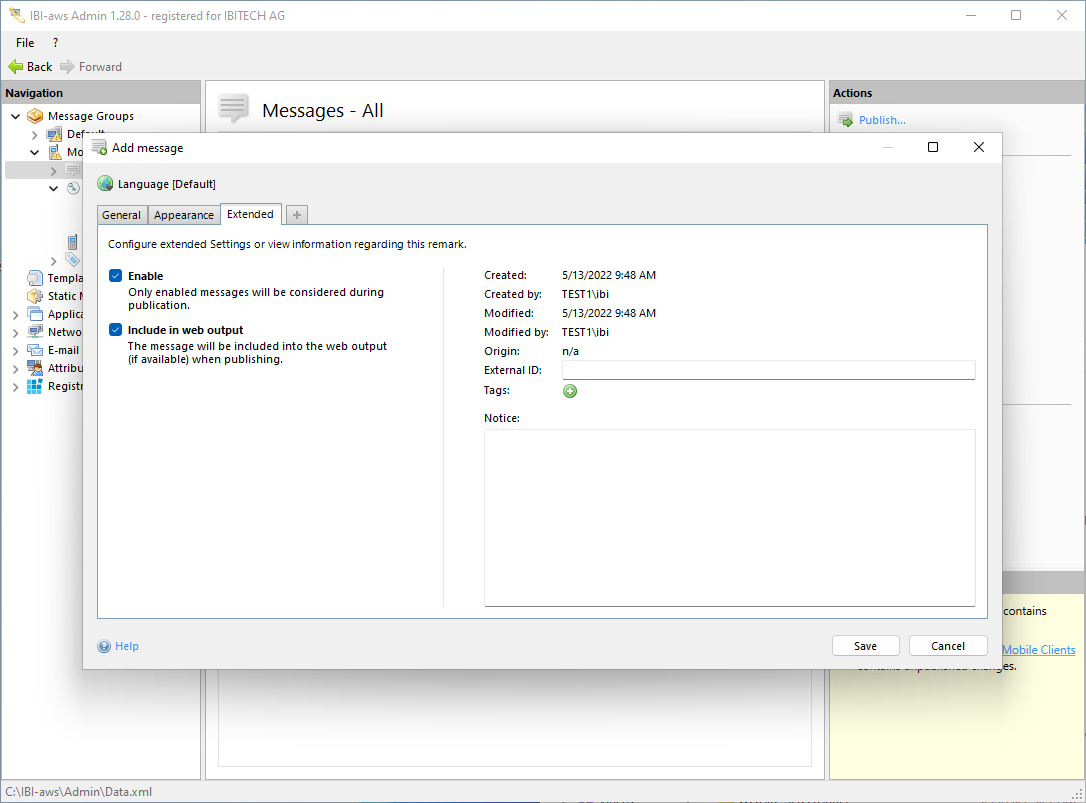Uncheck the Enable checkbox
1086x803 pixels.
point(116,276)
